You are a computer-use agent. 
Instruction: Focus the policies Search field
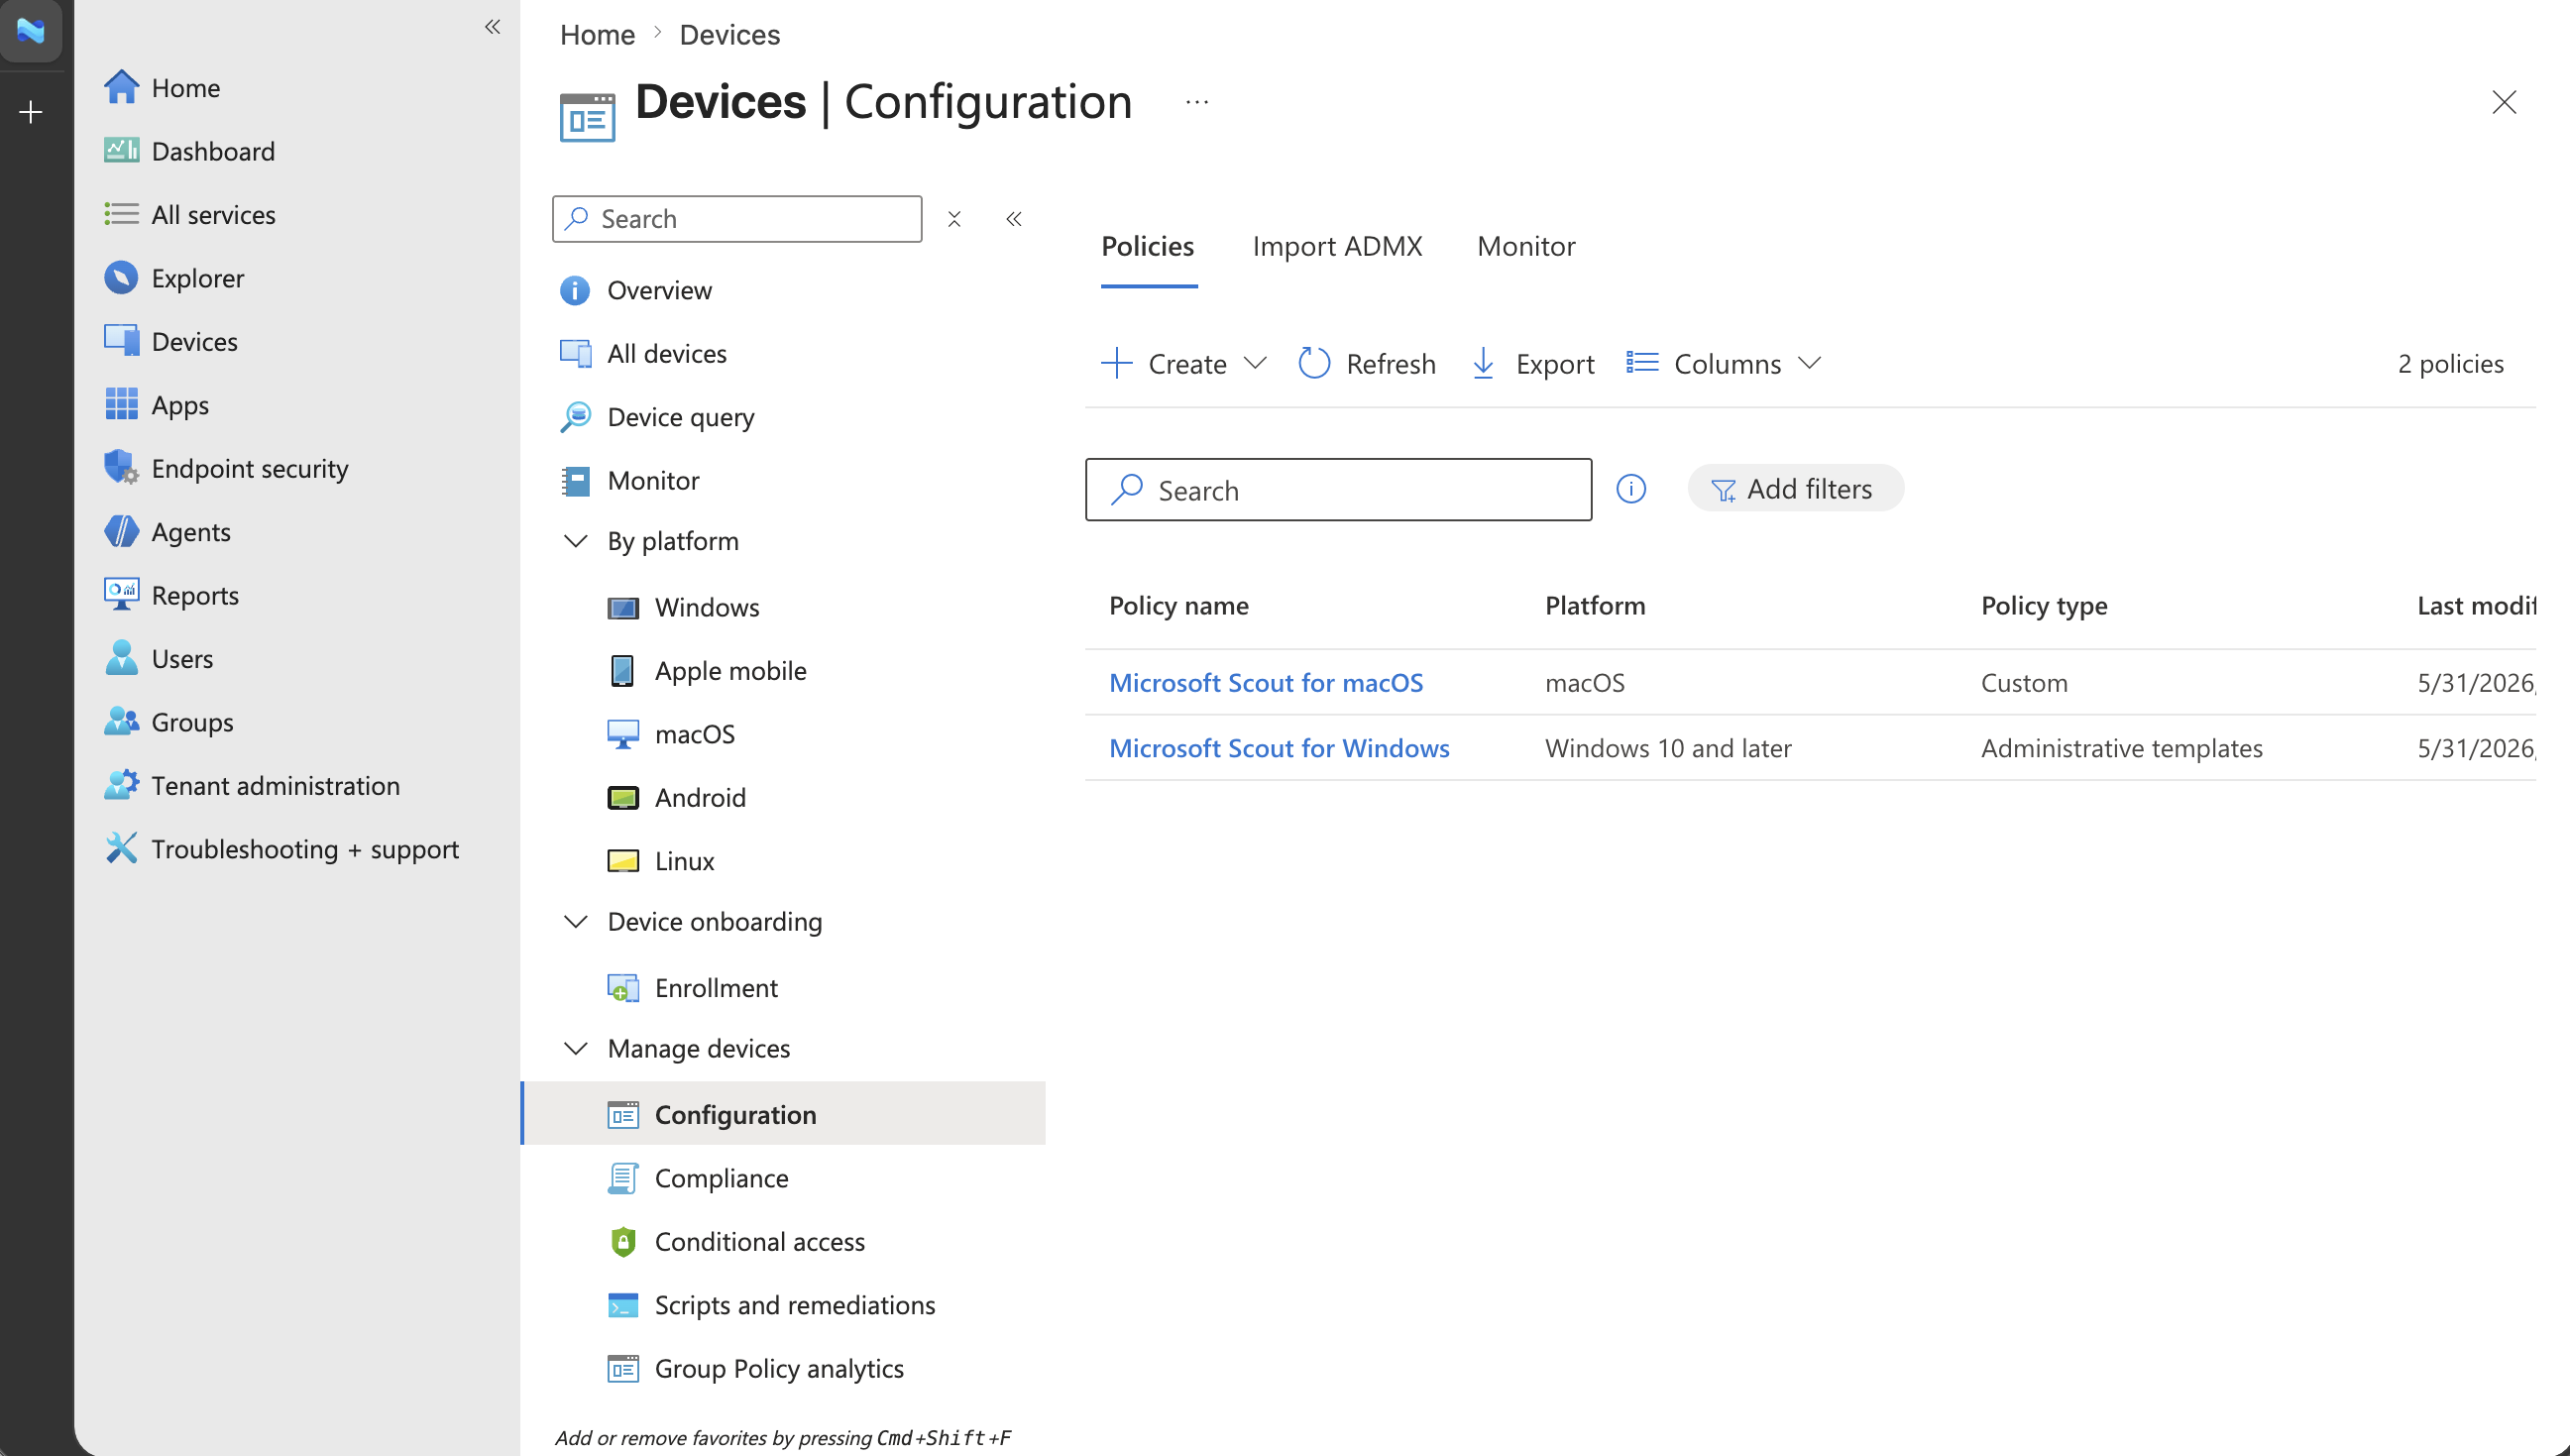click(1337, 490)
